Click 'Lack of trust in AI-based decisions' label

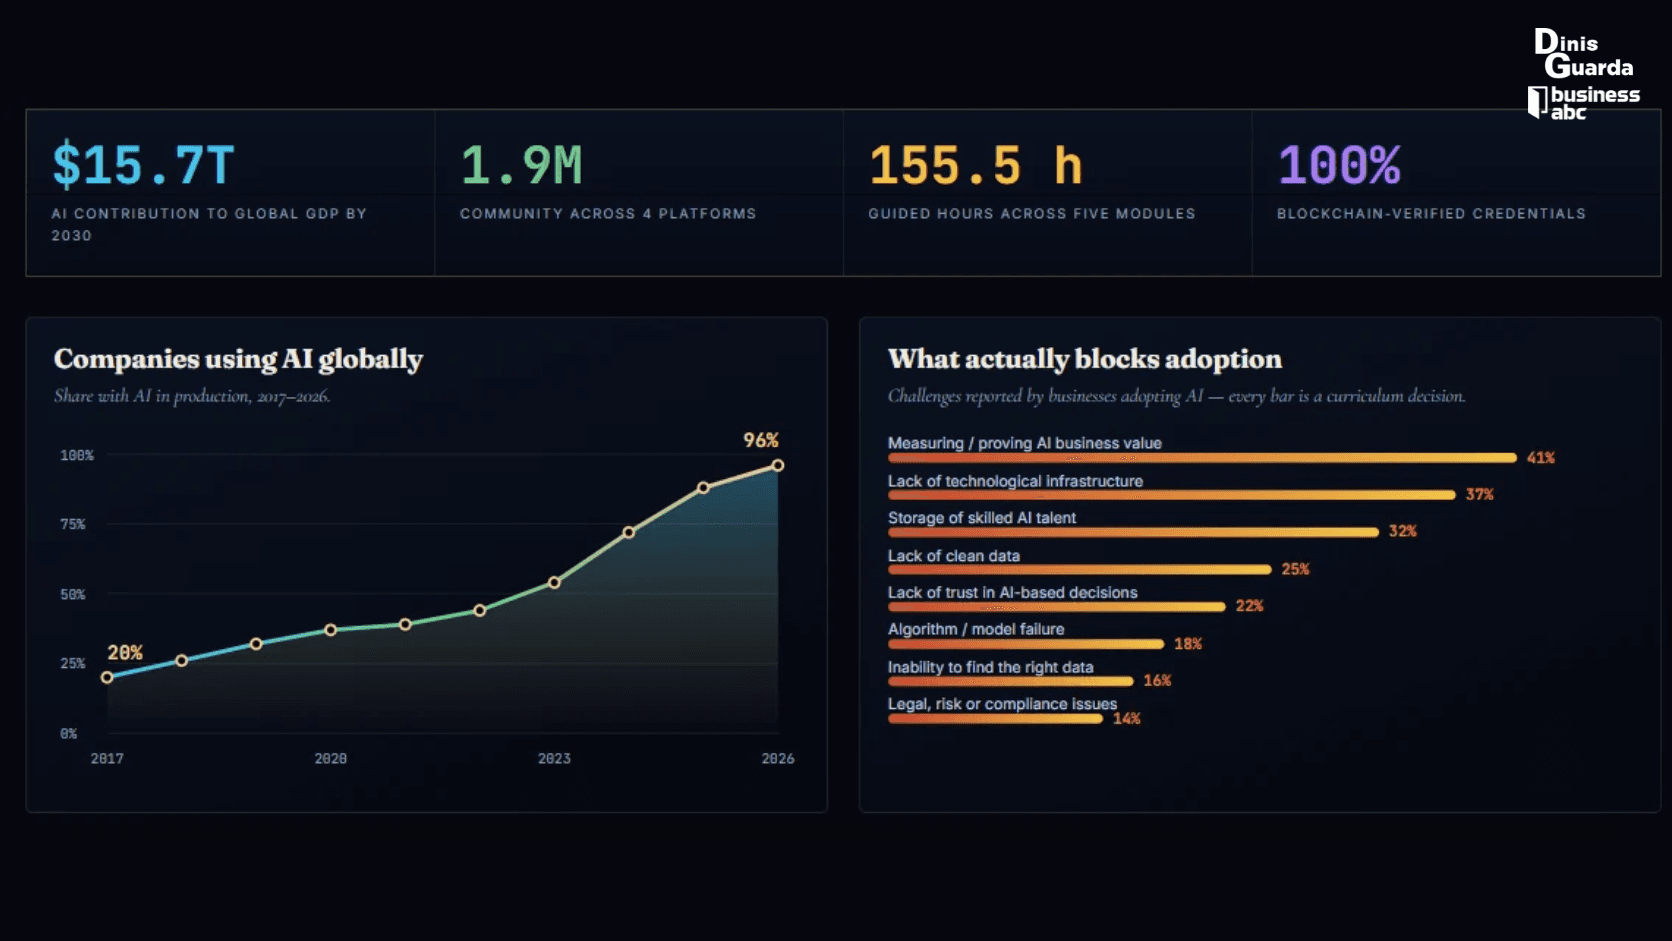click(1013, 593)
